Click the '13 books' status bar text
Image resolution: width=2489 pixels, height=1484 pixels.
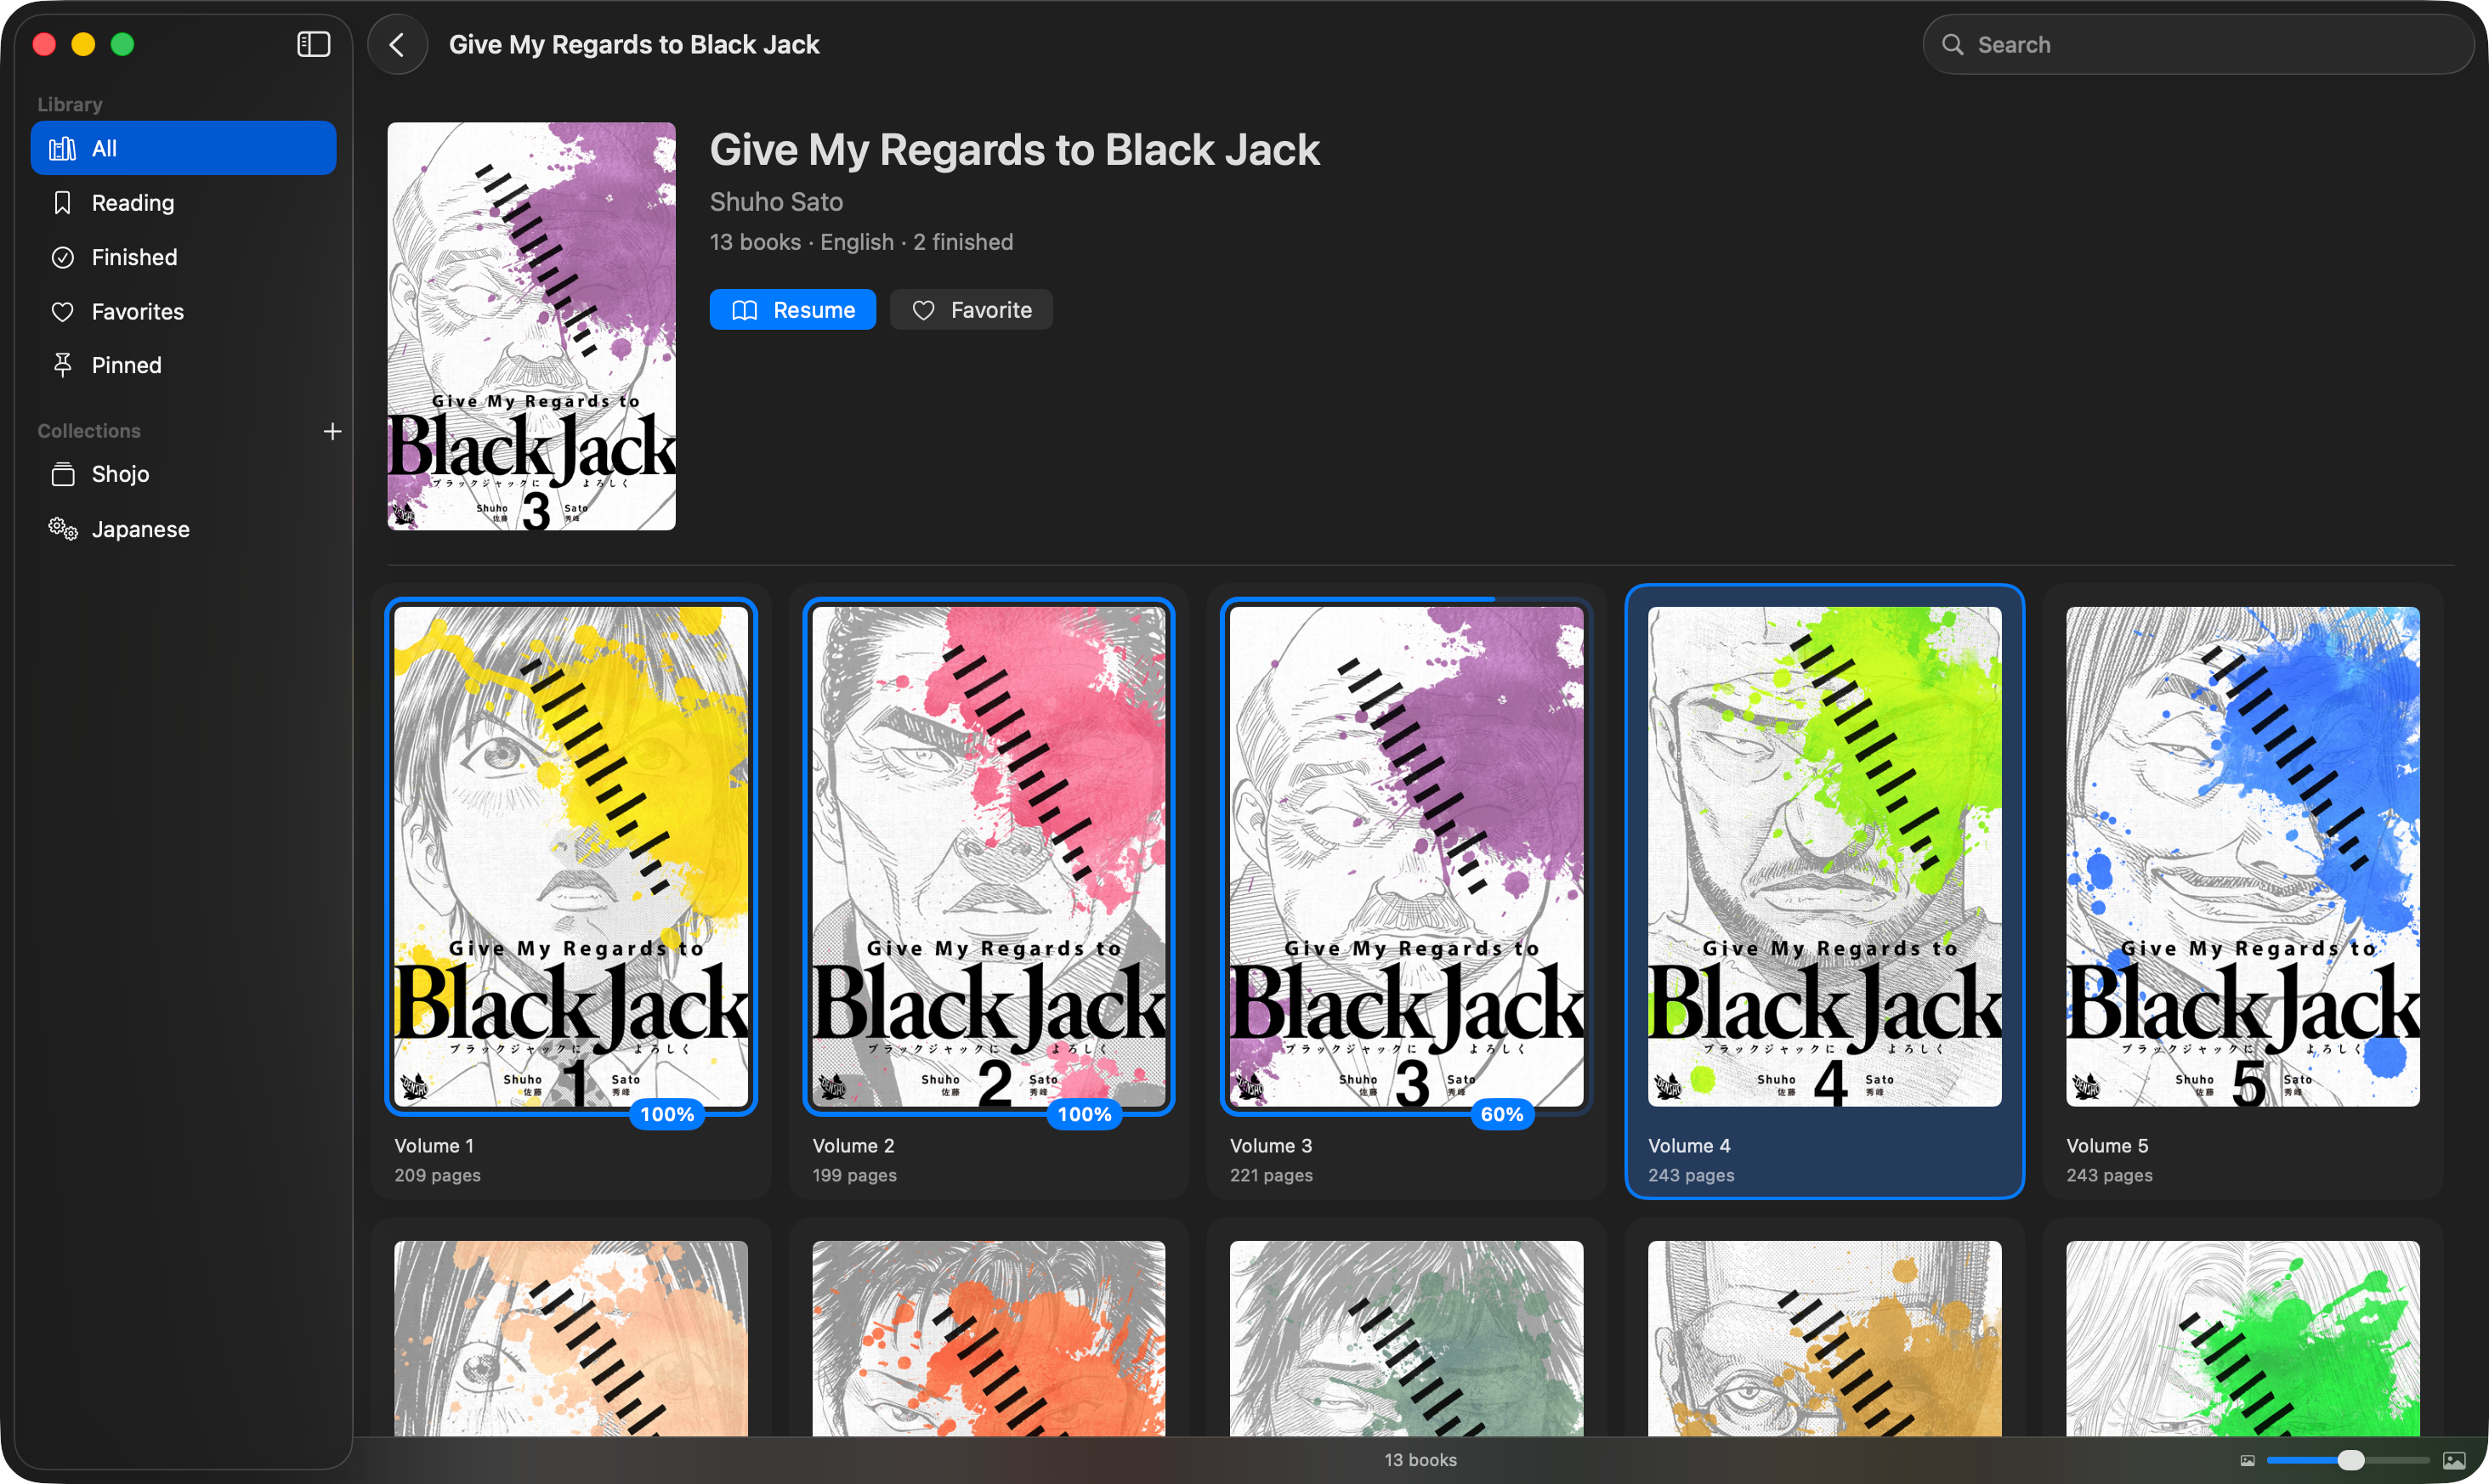pyautogui.click(x=1420, y=1460)
